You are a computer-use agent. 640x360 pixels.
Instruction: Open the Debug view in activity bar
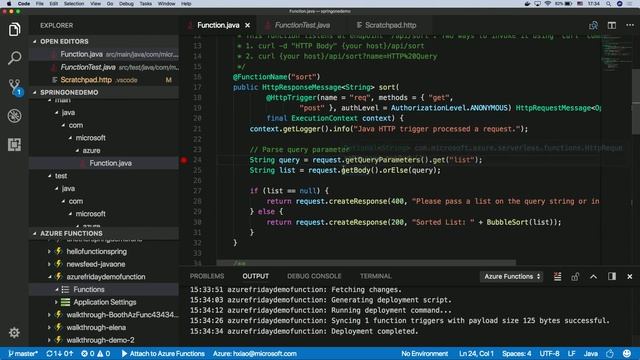(14, 116)
